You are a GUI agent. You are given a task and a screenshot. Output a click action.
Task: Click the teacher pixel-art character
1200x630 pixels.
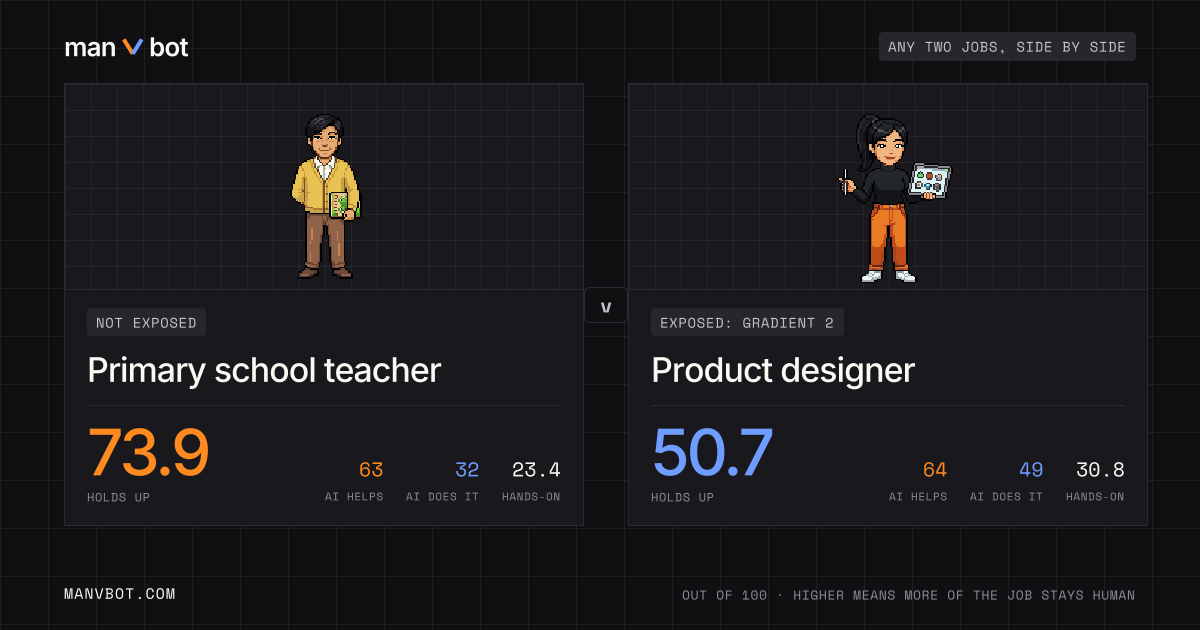tap(326, 196)
